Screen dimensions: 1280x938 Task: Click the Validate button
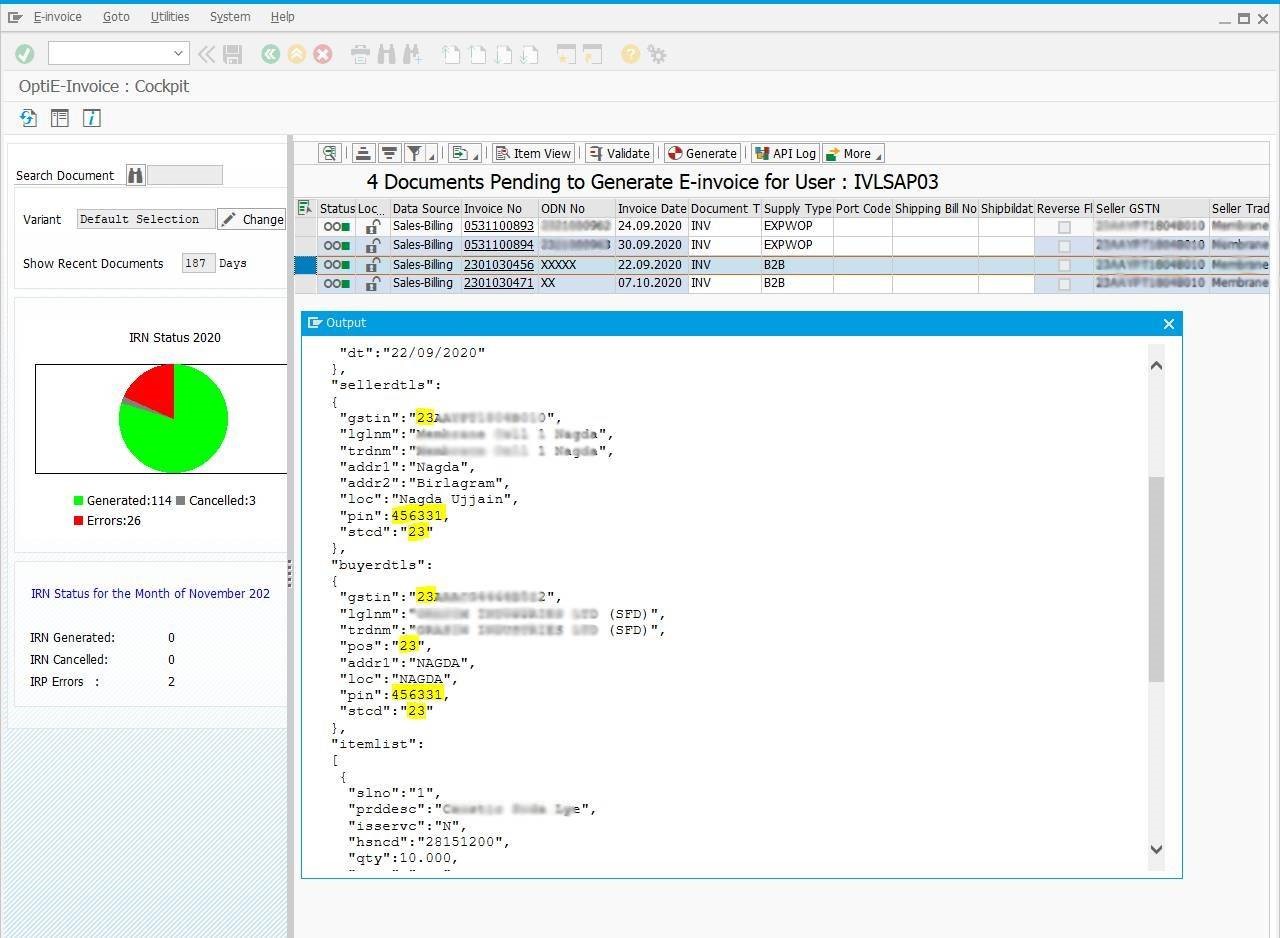tap(620, 153)
